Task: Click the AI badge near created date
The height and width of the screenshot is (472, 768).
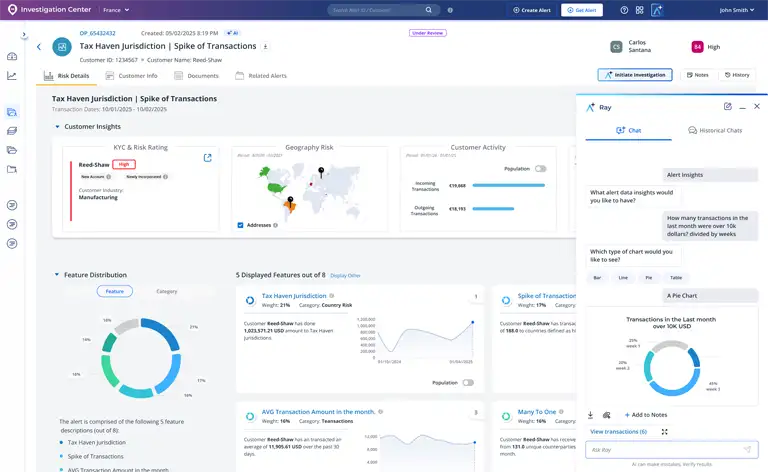Action: [232, 33]
